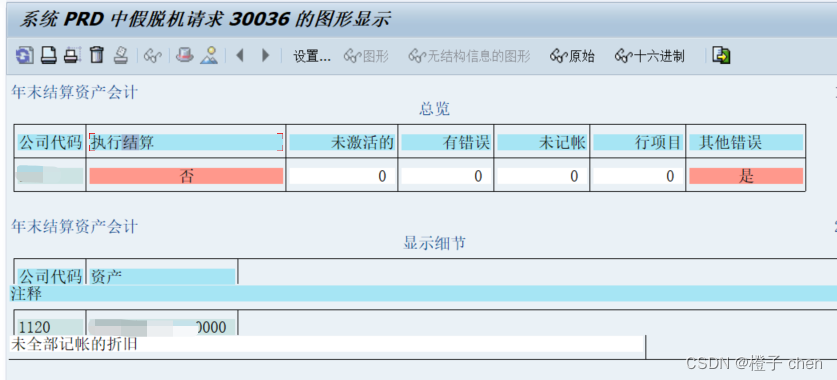This screenshot has width=837, height=380.
Task: Click the red top hat icon
Action: point(185,54)
